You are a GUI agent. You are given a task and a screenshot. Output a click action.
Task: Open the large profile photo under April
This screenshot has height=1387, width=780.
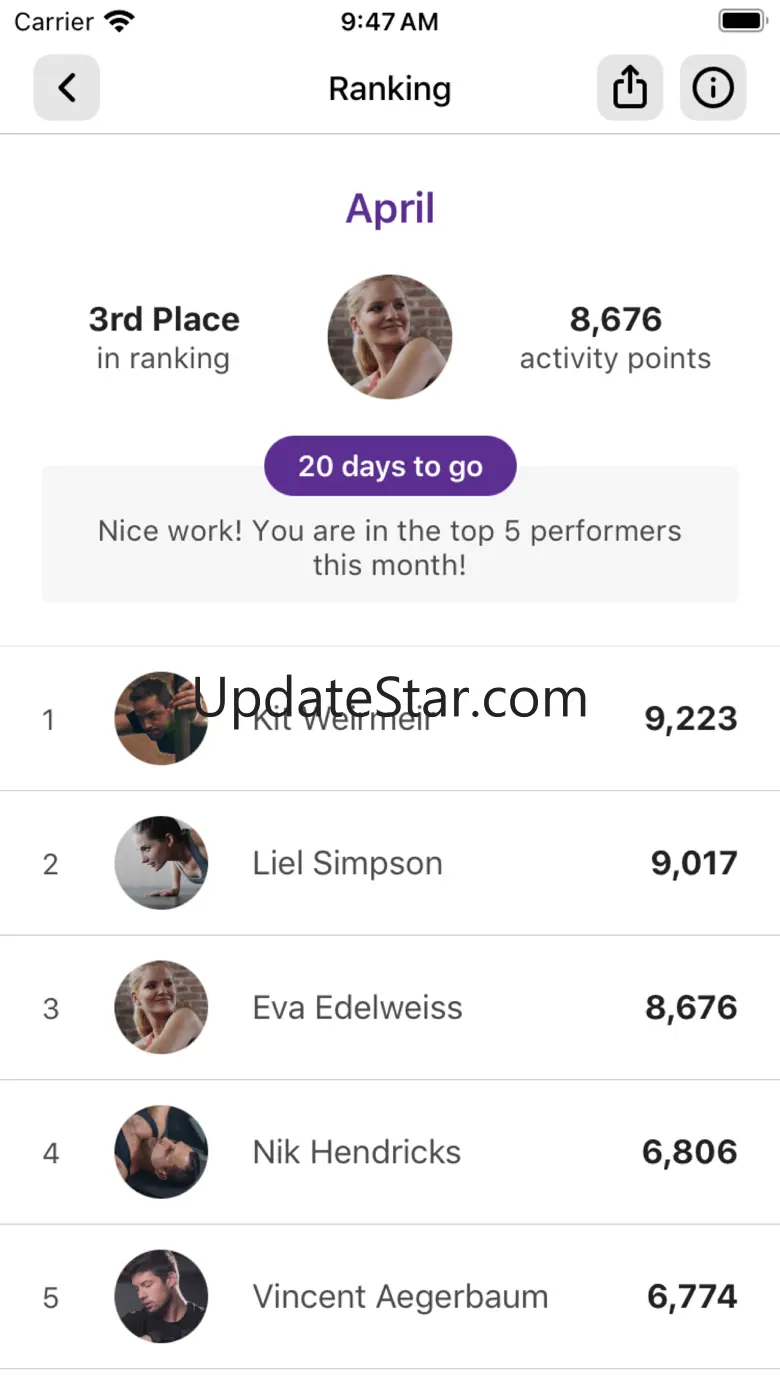pyautogui.click(x=390, y=337)
